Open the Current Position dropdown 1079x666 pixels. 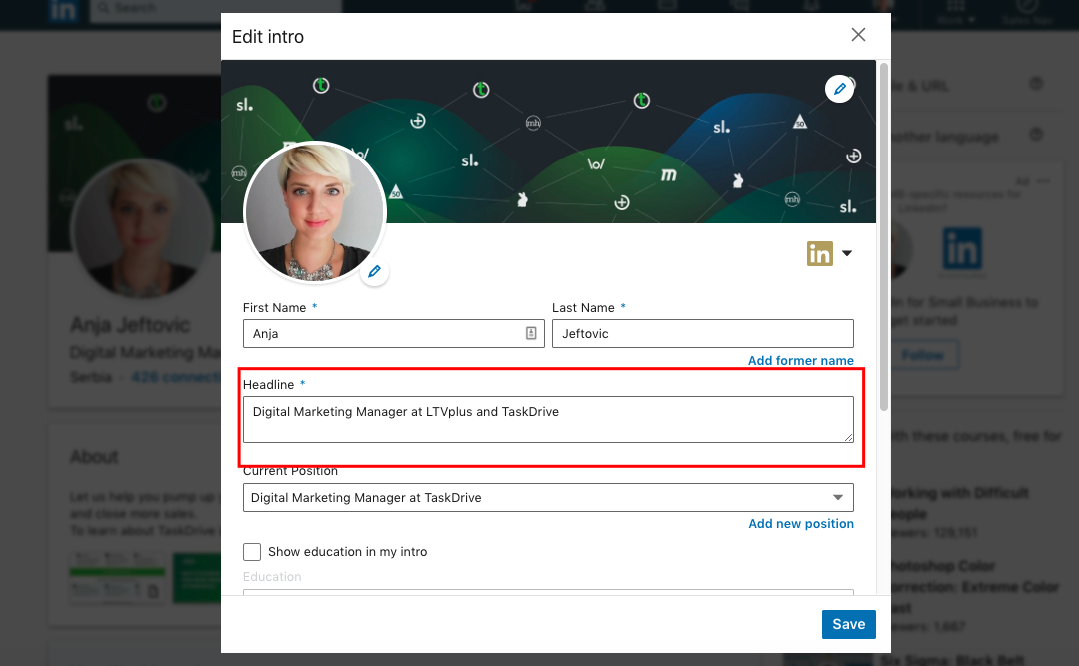(548, 497)
